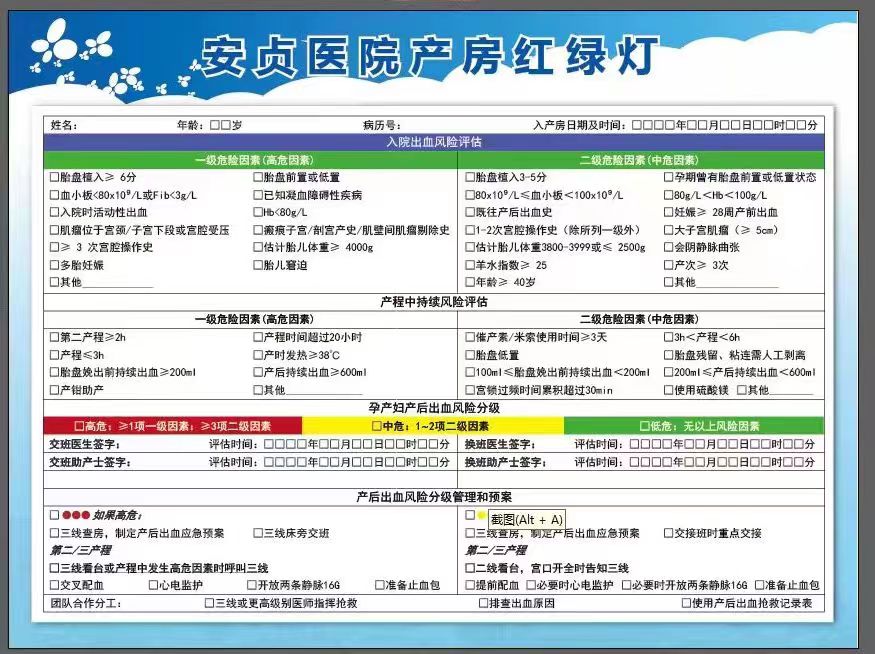The height and width of the screenshot is (654, 875).
Task: Enable the 使用硫酸镁 checkbox
Action: (669, 390)
